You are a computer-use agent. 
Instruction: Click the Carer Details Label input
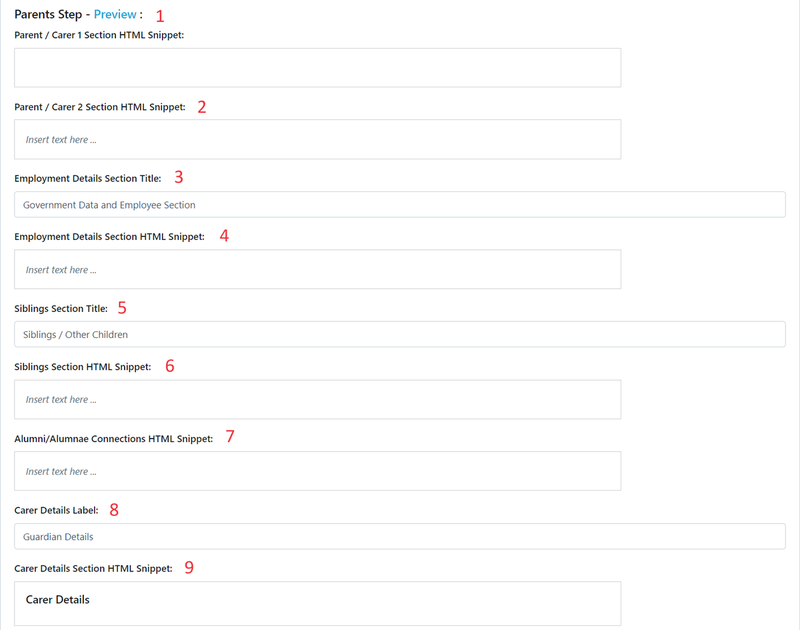point(399,536)
